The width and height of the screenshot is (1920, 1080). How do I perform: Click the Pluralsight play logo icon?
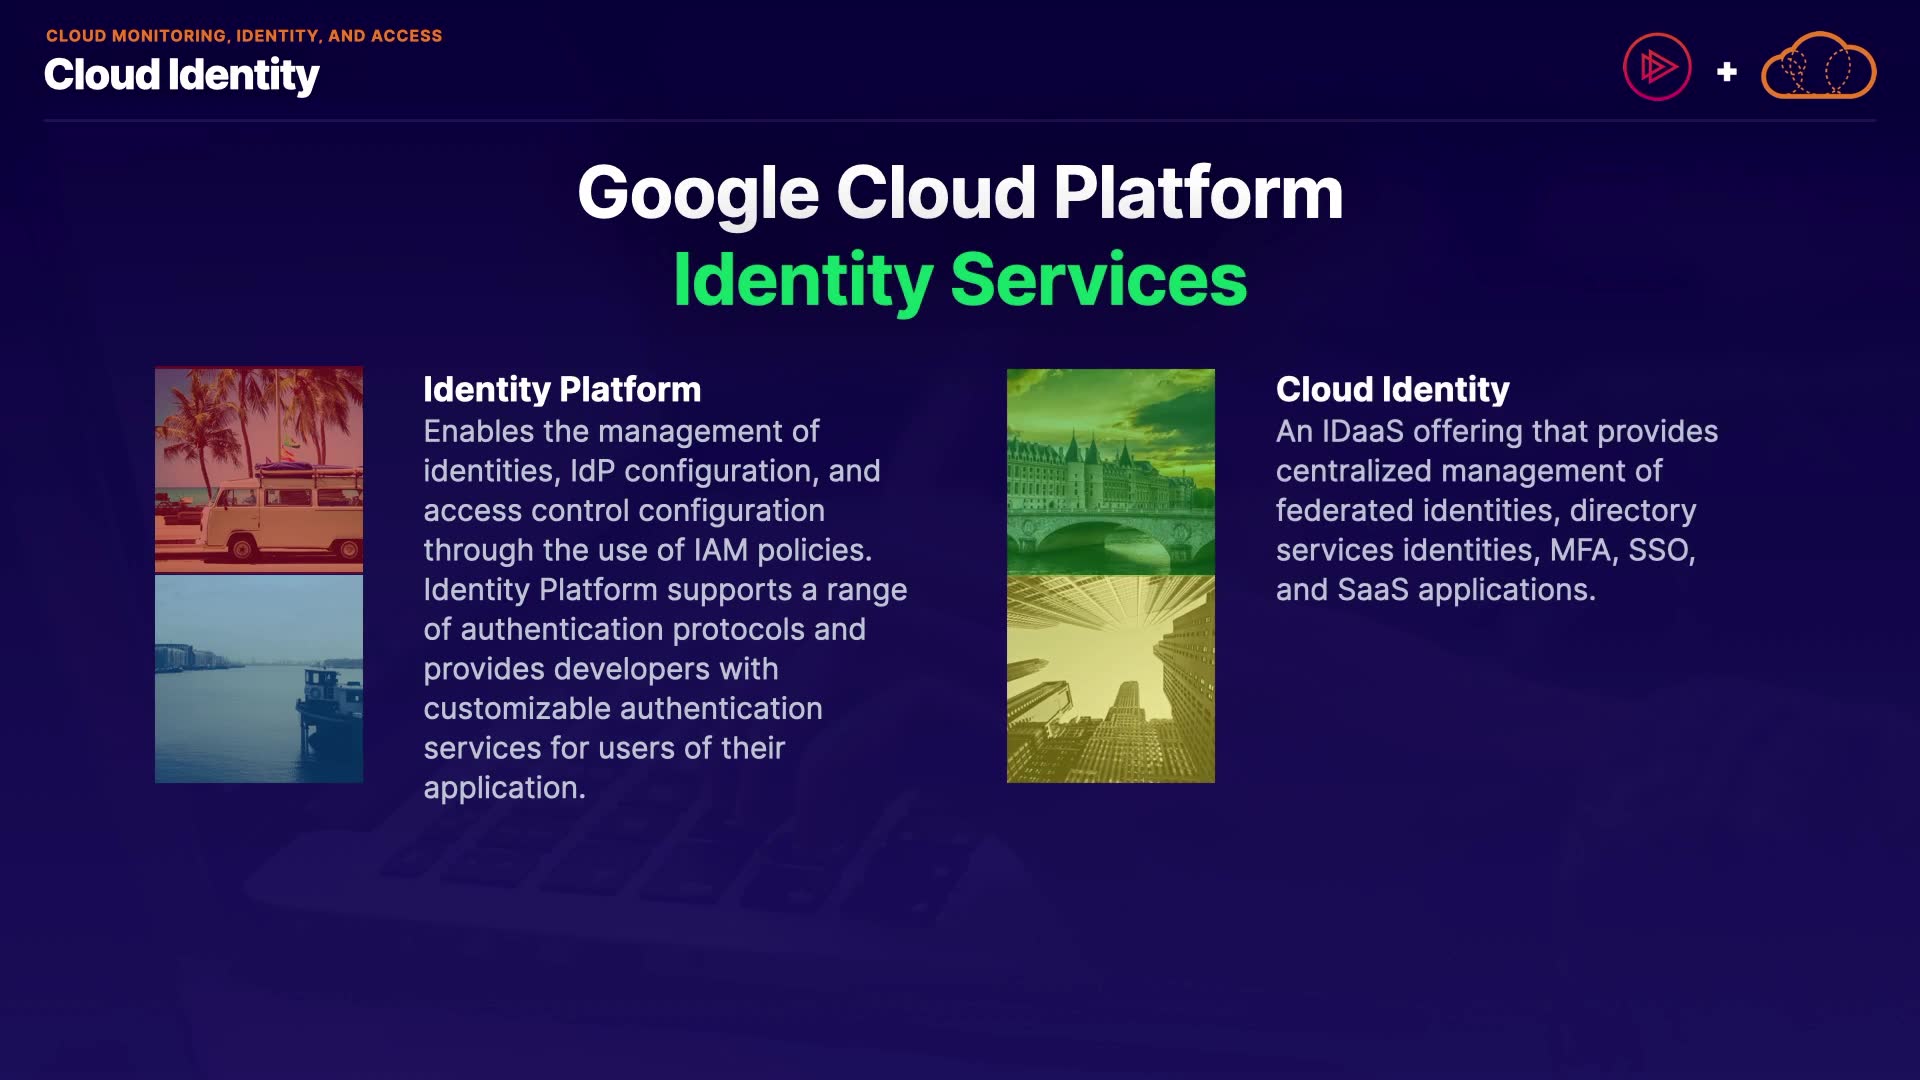(x=1657, y=68)
